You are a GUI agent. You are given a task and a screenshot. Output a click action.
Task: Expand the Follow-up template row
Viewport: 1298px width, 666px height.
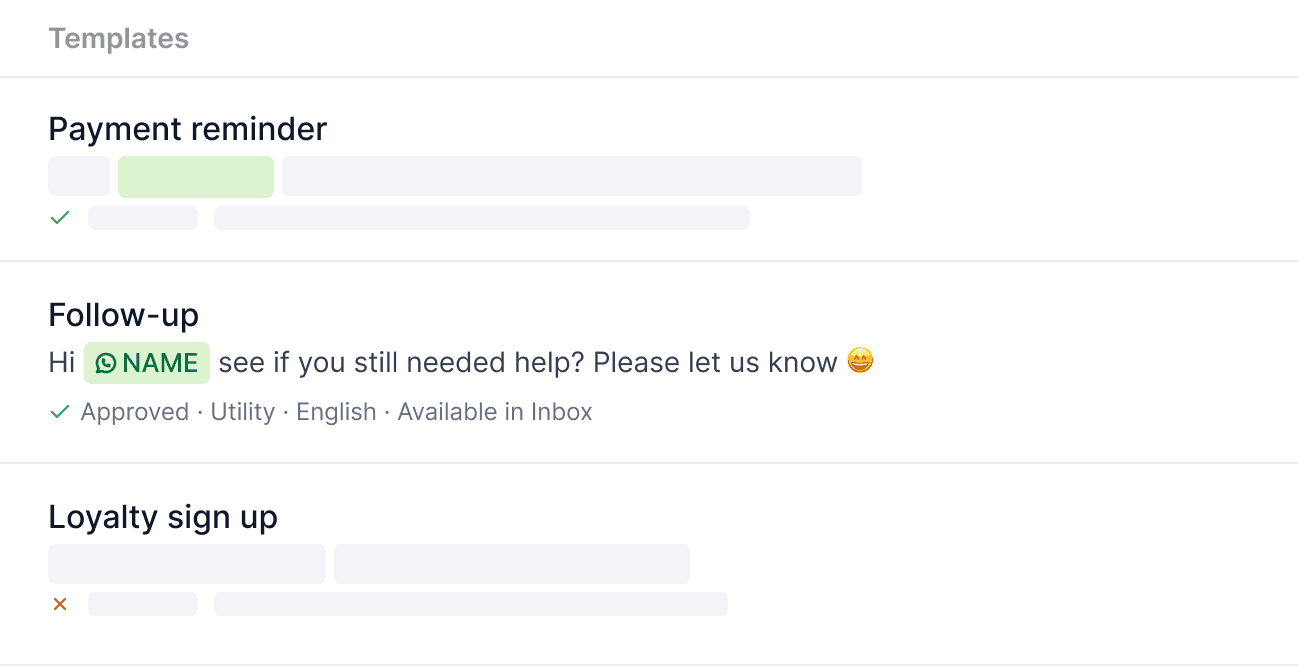click(x=123, y=314)
